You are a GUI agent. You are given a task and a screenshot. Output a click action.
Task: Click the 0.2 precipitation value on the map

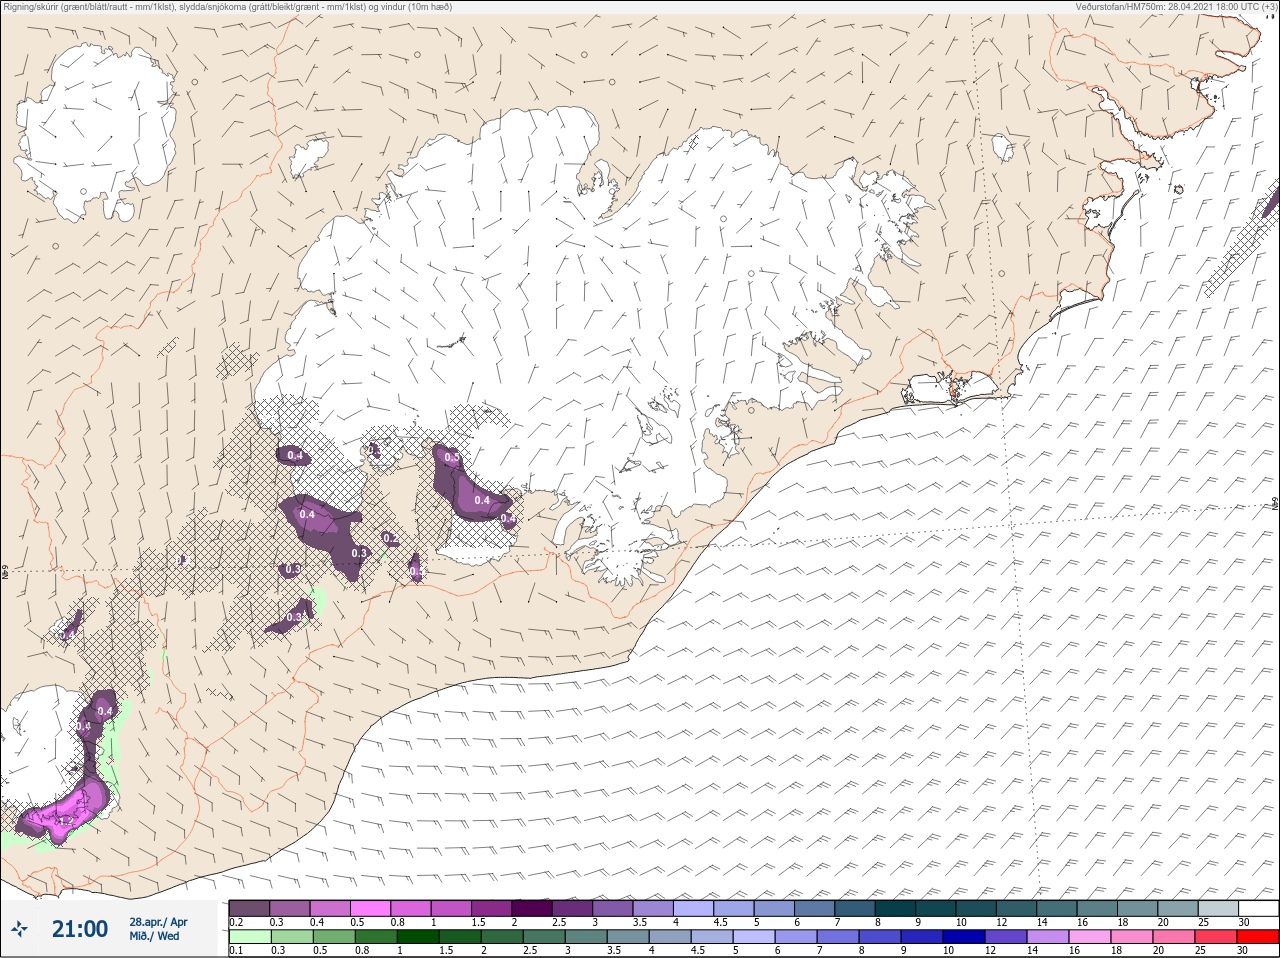tap(391, 539)
